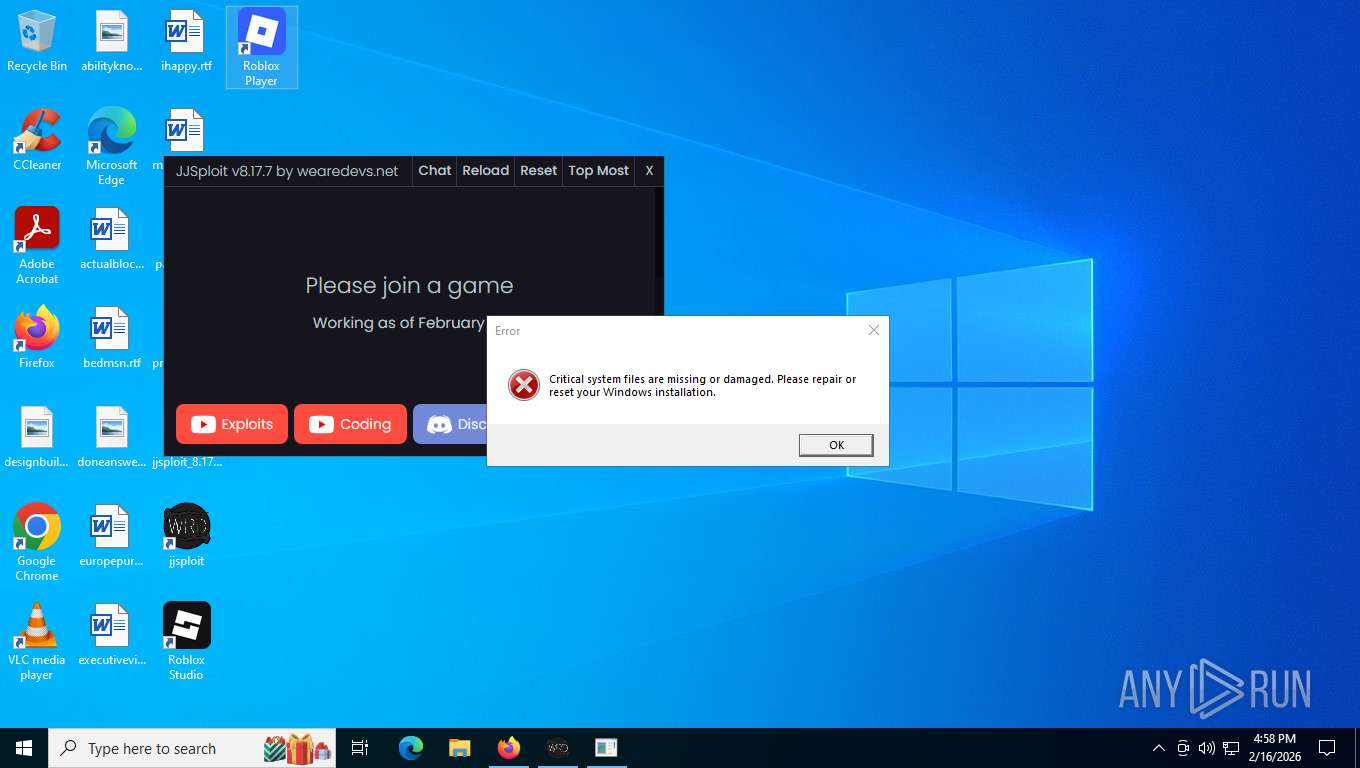Launch Roblox Studio desktop shortcut

(186, 642)
